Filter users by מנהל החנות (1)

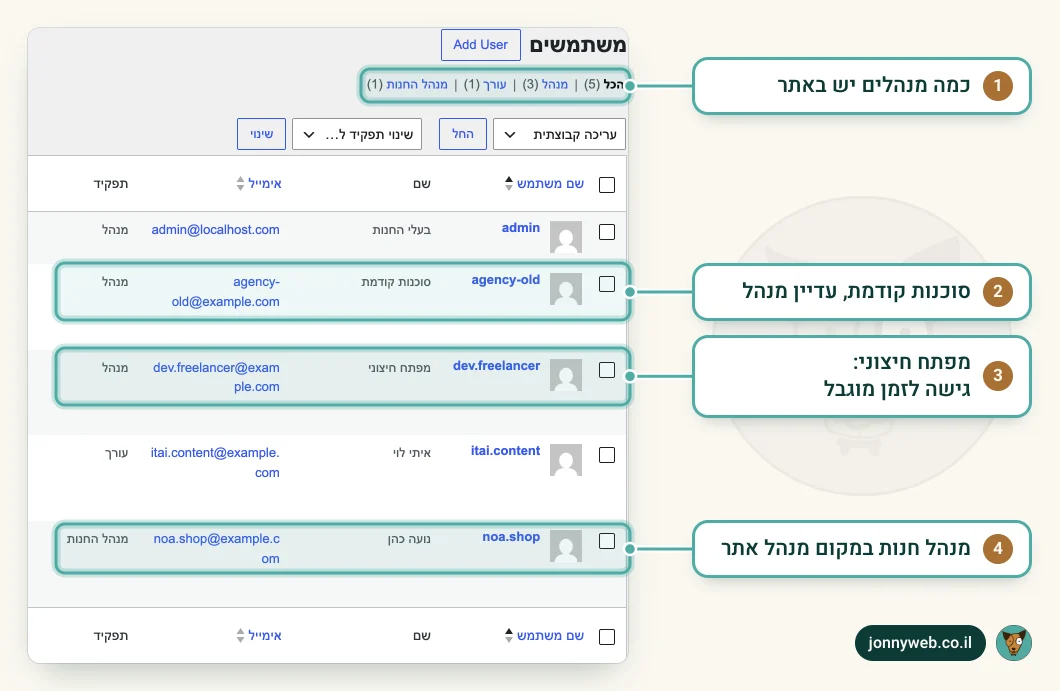point(407,85)
